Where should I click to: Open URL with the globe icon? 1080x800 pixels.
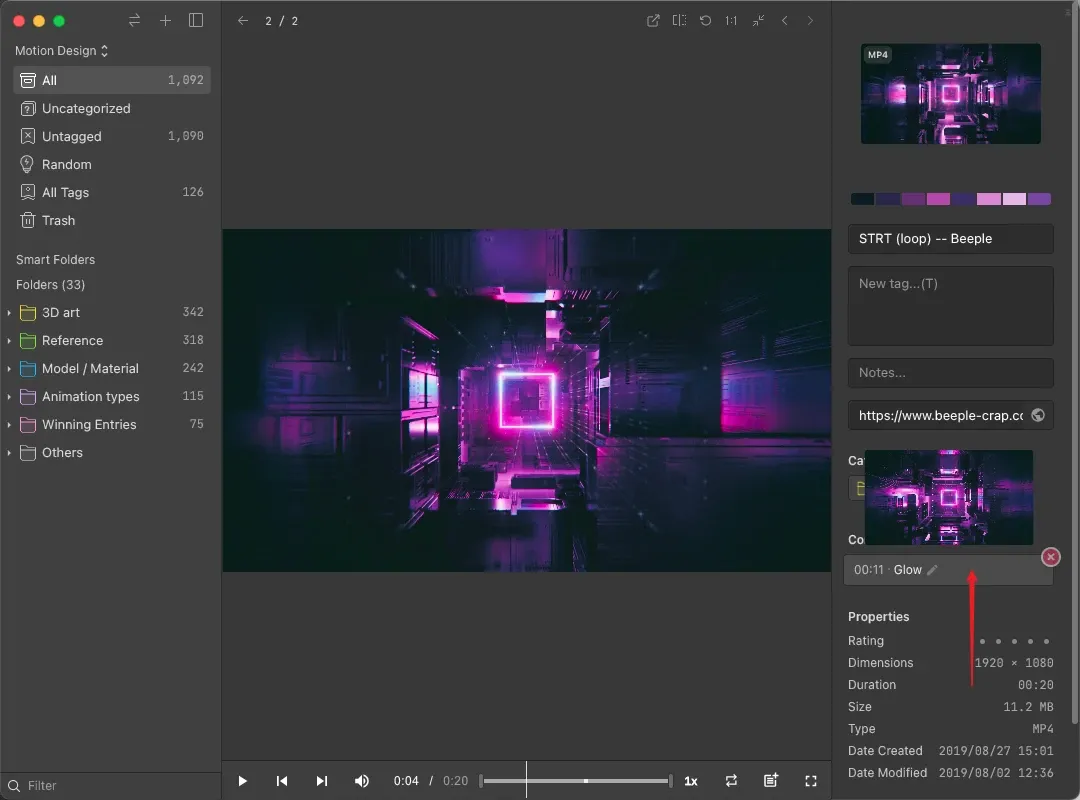(x=1038, y=416)
